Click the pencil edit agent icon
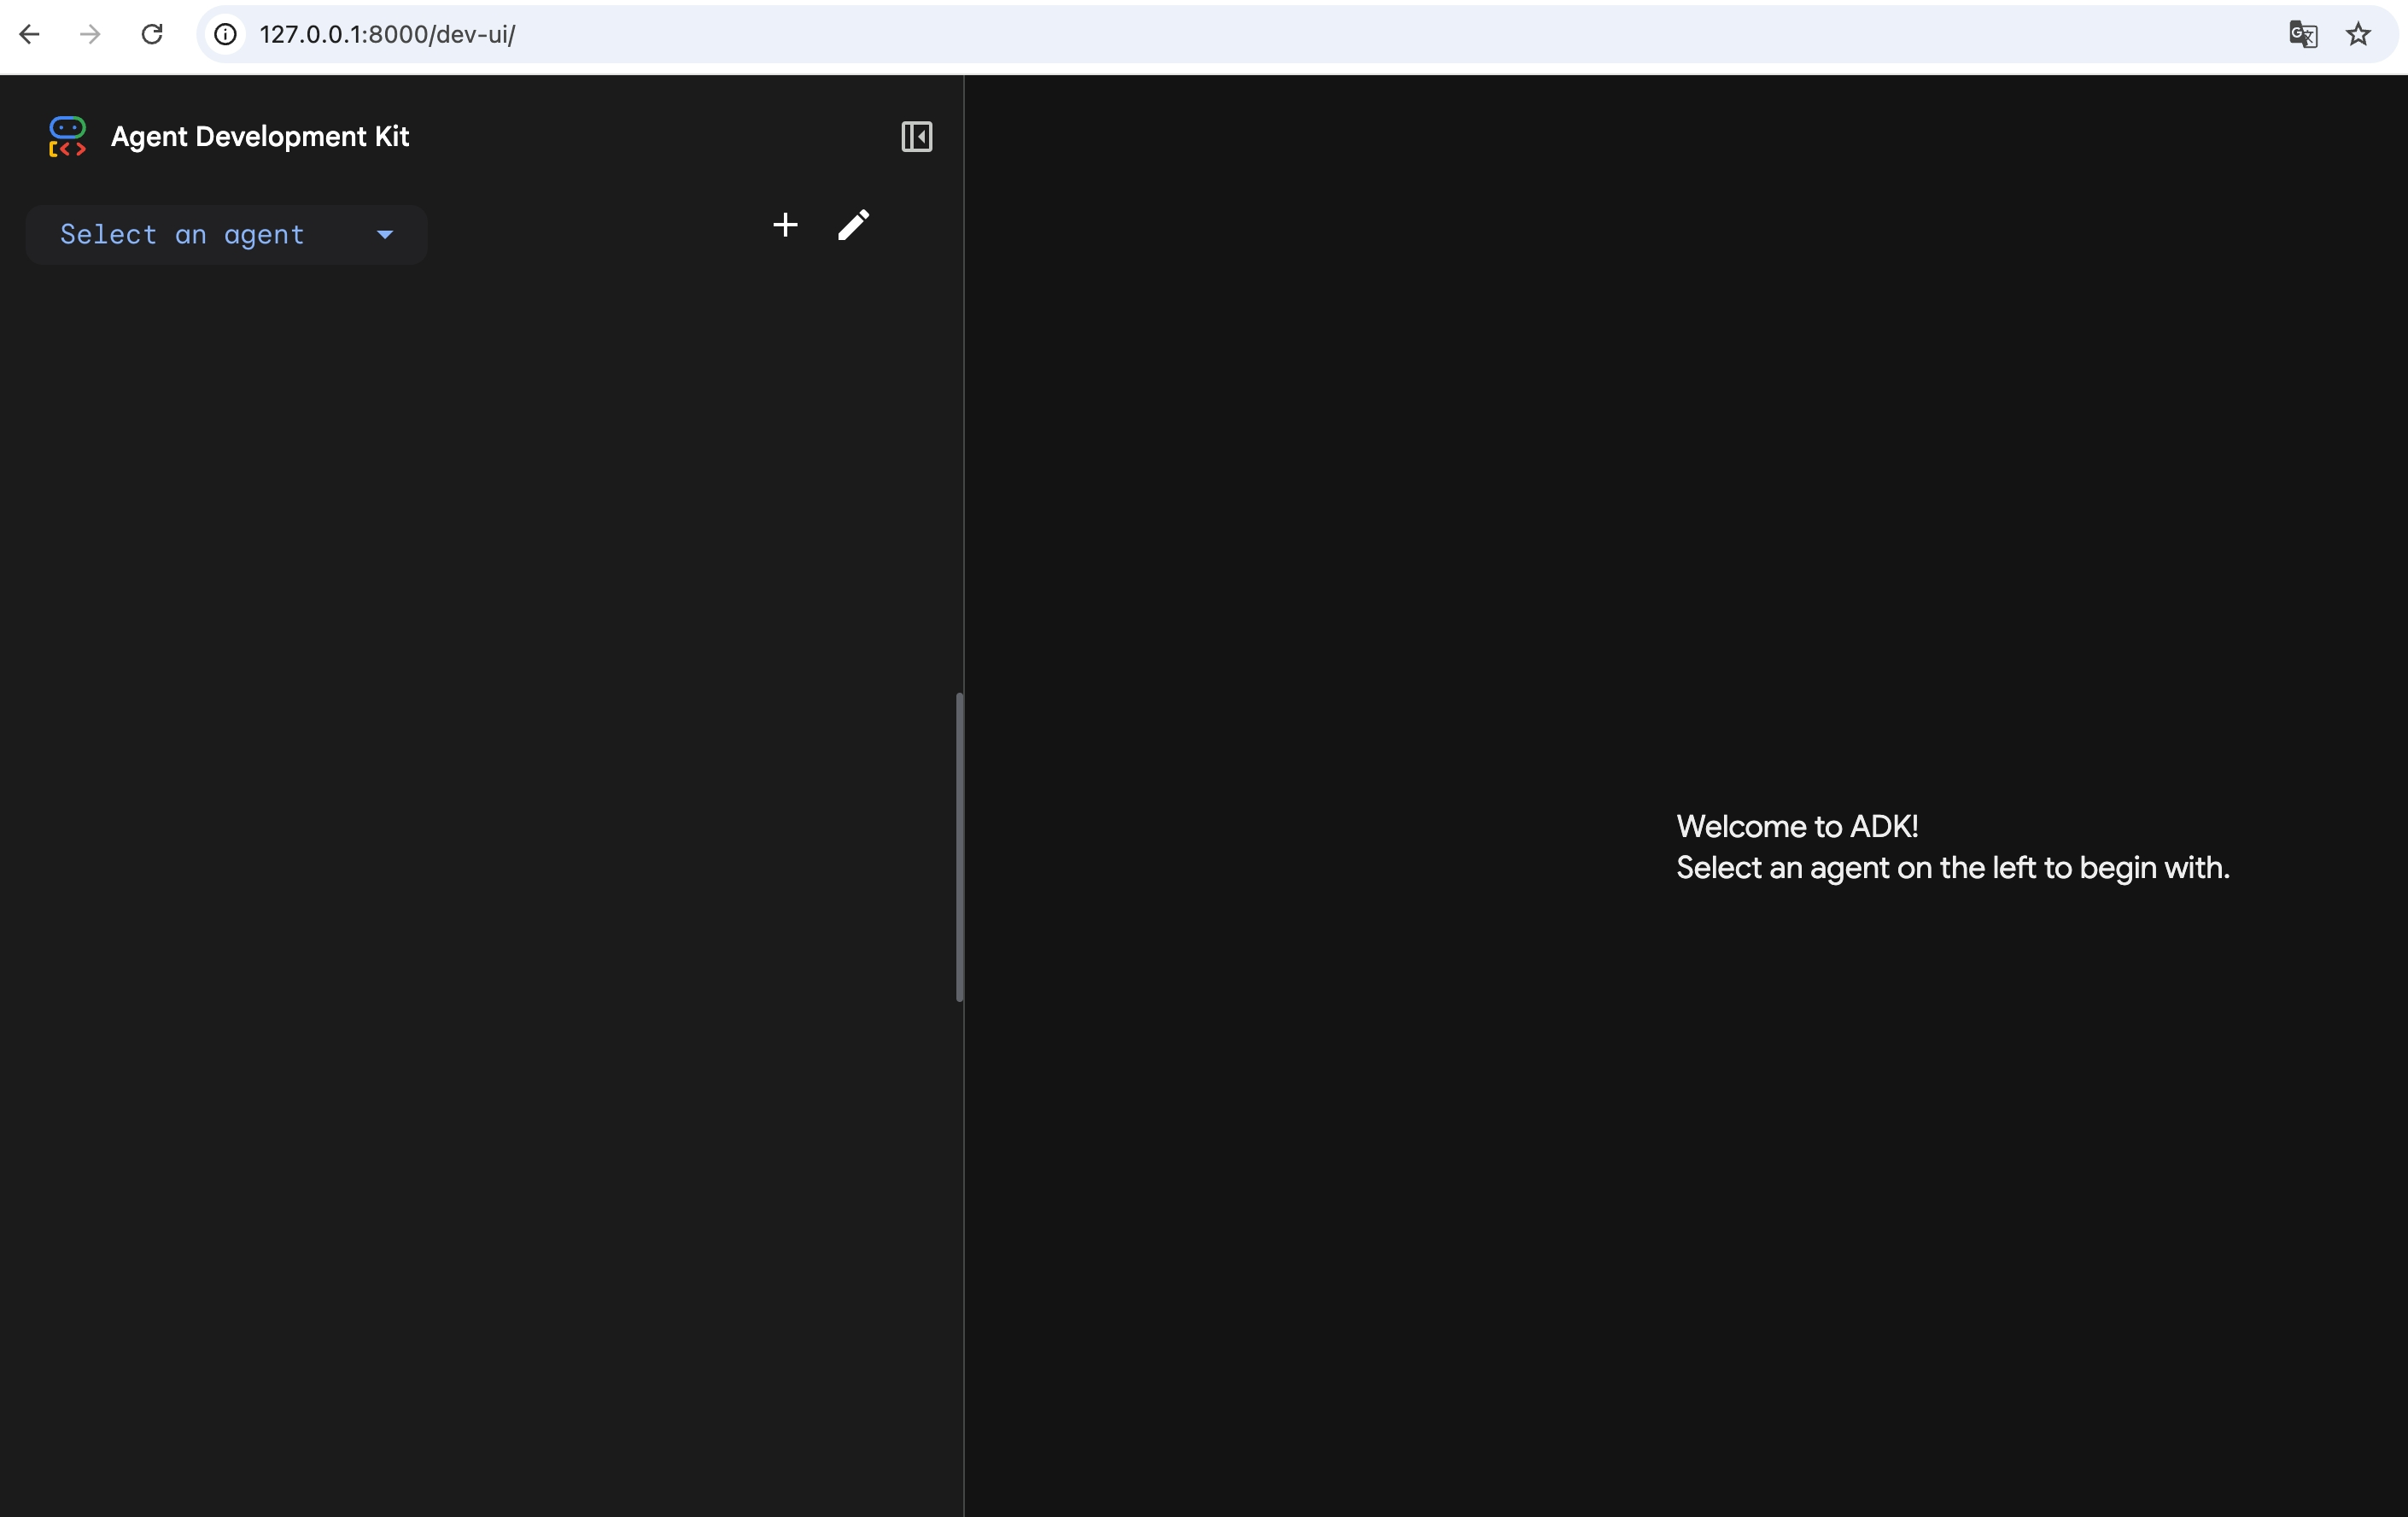This screenshot has height=1517, width=2408. click(x=853, y=225)
